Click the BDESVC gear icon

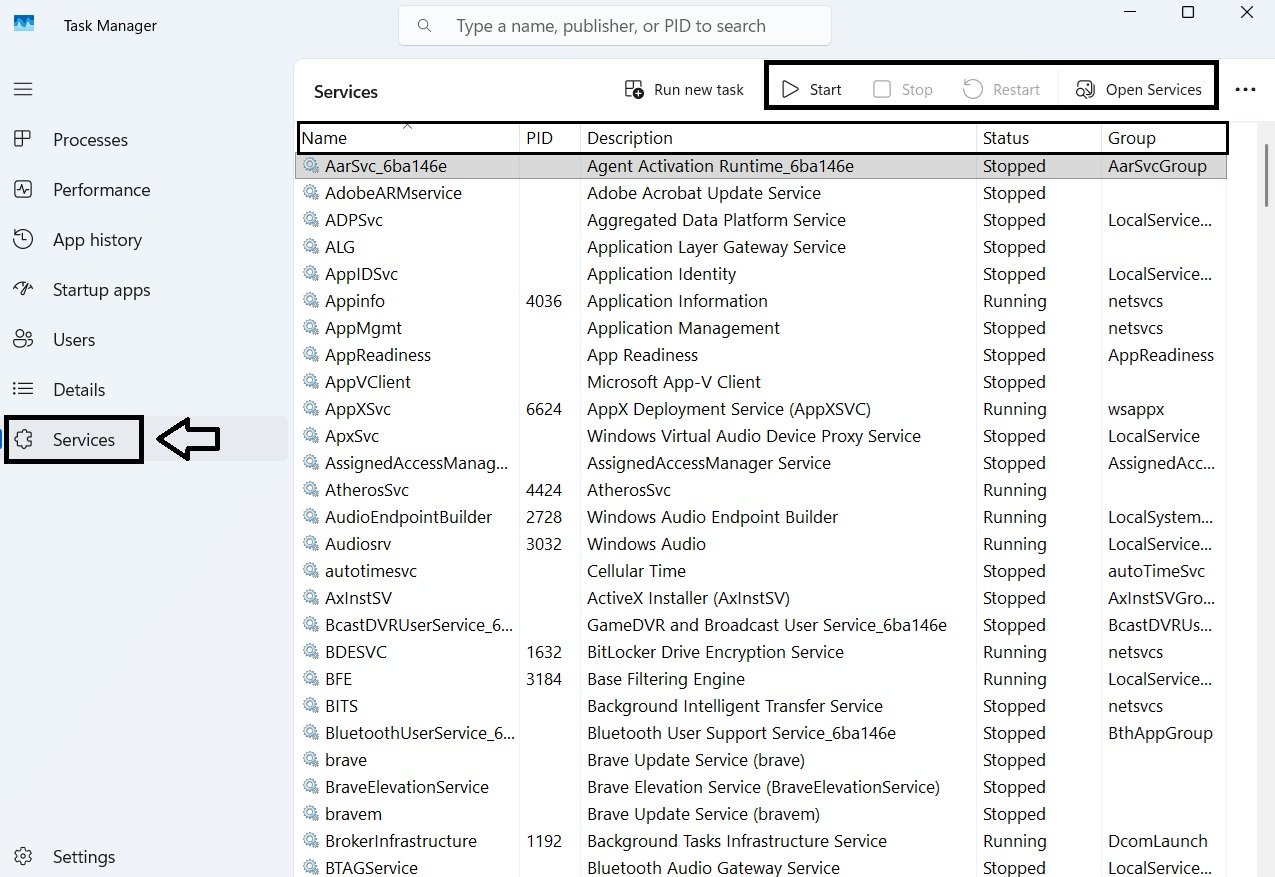(x=311, y=652)
